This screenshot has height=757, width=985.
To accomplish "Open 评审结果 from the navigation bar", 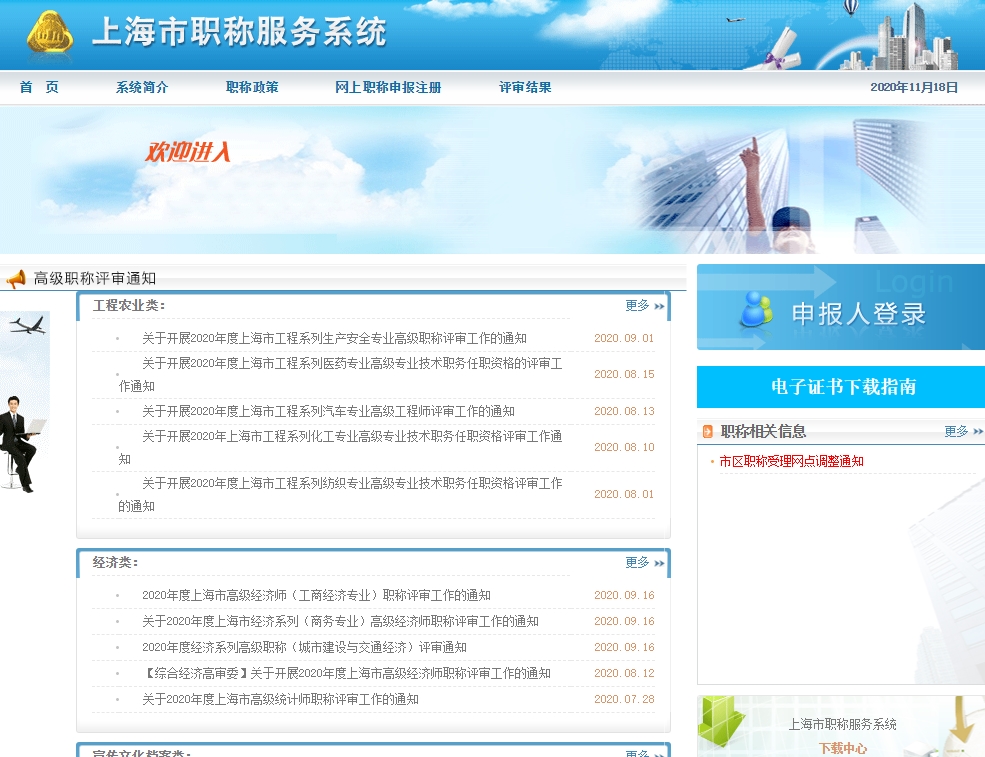I will point(525,87).
